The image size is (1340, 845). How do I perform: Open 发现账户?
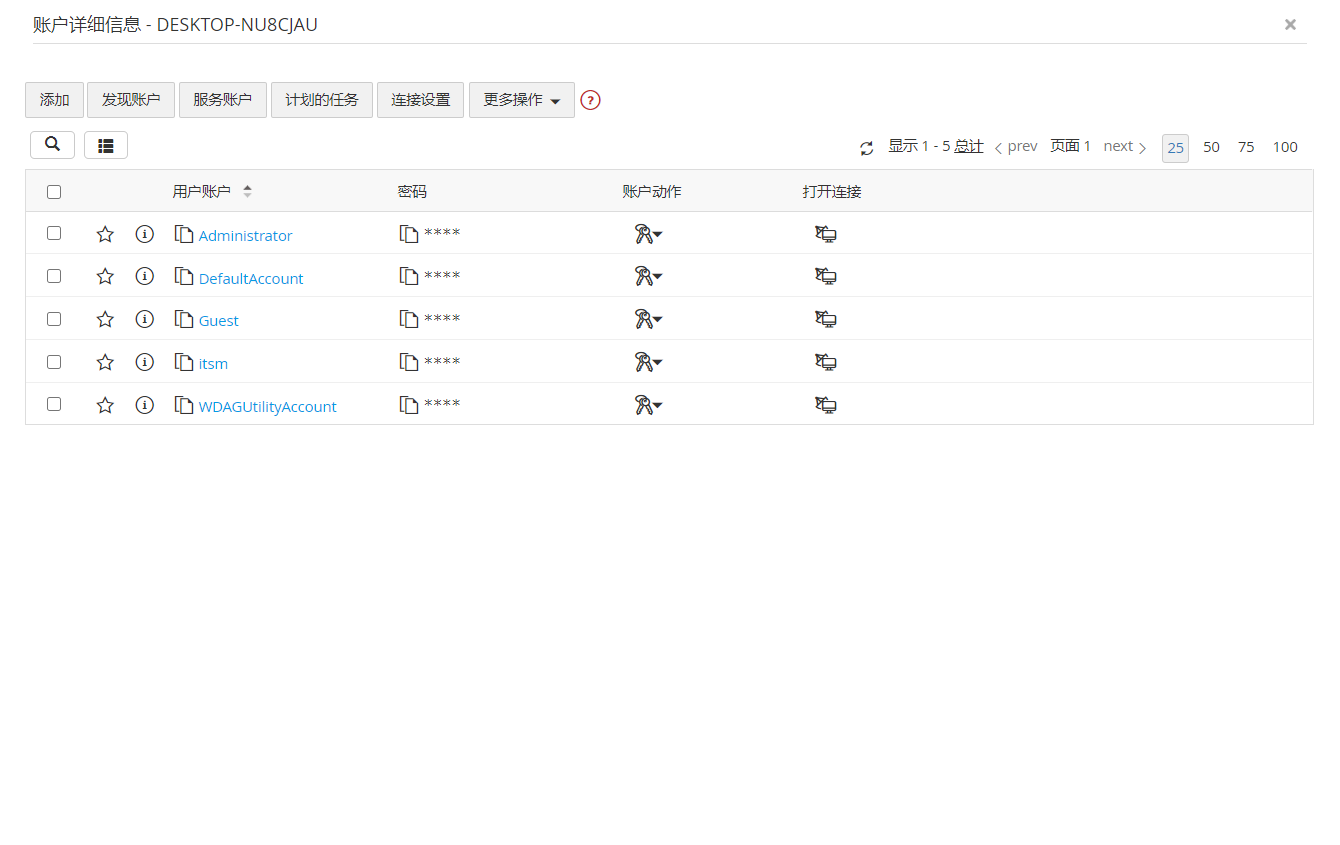[x=131, y=100]
